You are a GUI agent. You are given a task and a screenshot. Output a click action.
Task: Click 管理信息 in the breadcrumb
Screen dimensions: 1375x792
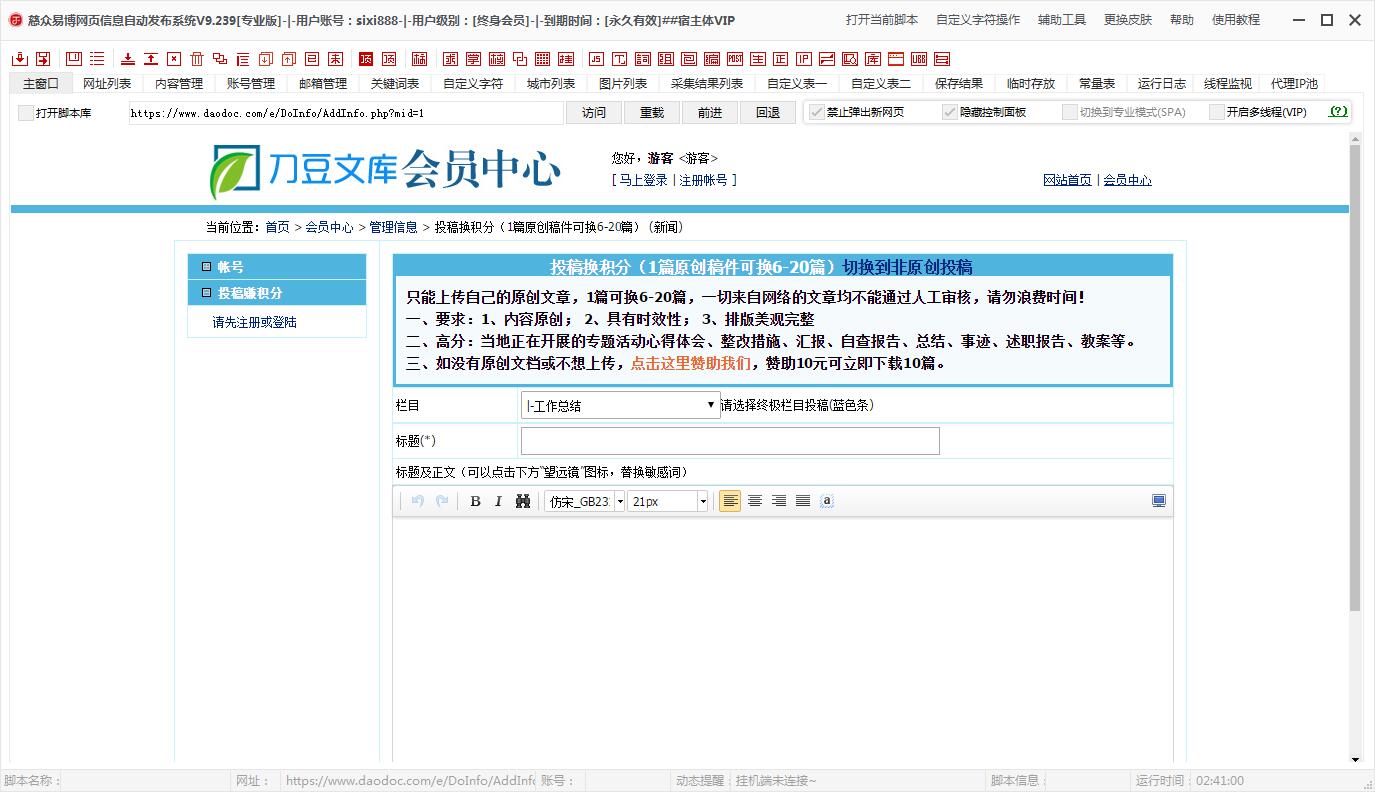tap(393, 227)
